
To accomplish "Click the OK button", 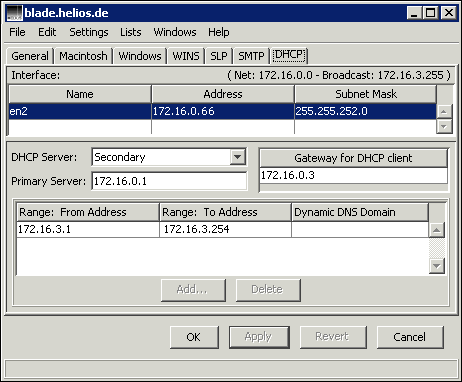I will click(x=194, y=337).
